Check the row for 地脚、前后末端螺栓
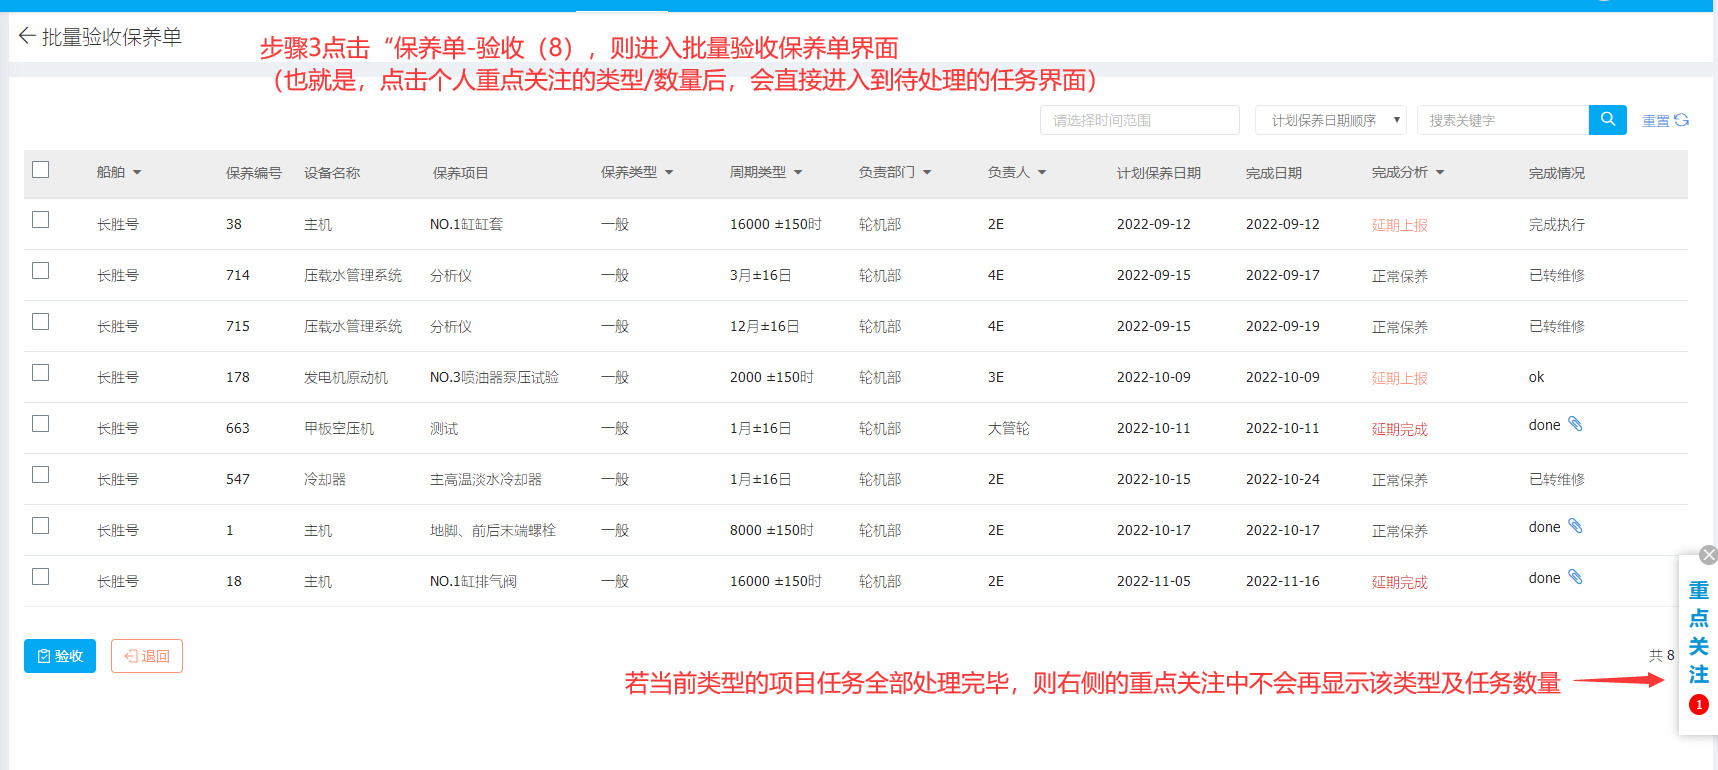Screen dimensions: 1718x770 coord(40,526)
